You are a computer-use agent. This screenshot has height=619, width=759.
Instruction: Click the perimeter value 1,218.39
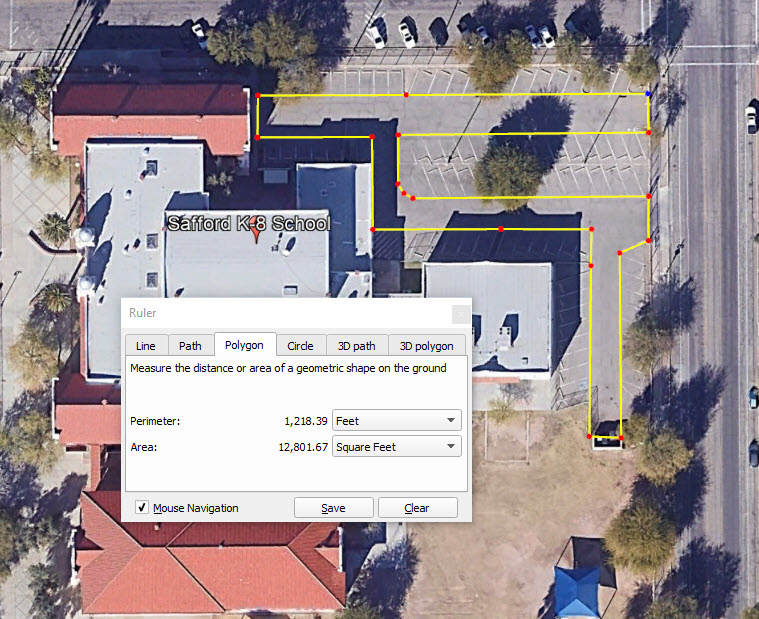306,421
